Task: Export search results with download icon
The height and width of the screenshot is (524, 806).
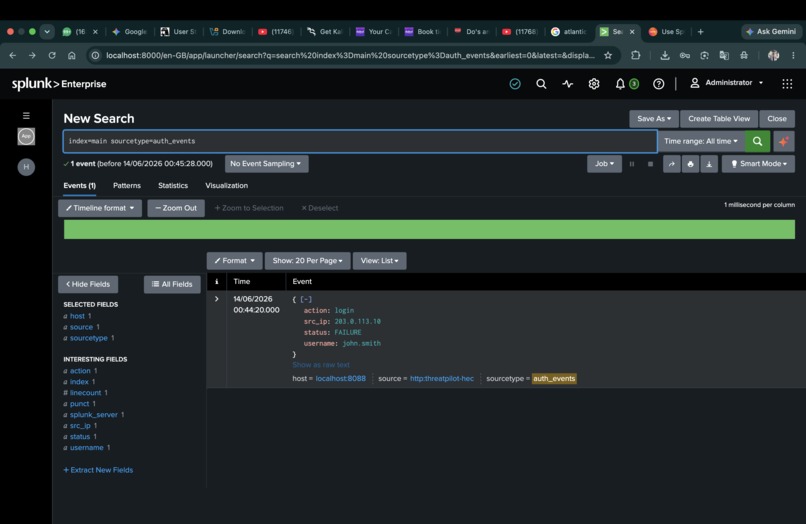Action: tap(709, 164)
